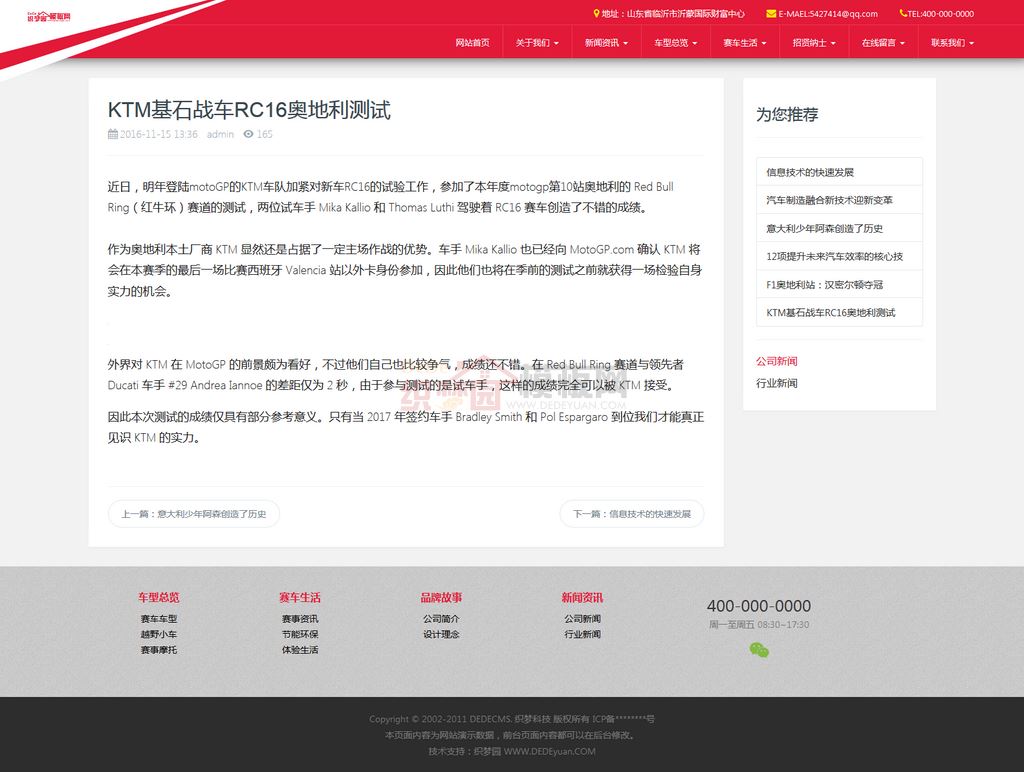This screenshot has height=772, width=1024.
Task: Open recommended article F1奥地利站：汉密尔顿夺冠
Action: click(839, 284)
